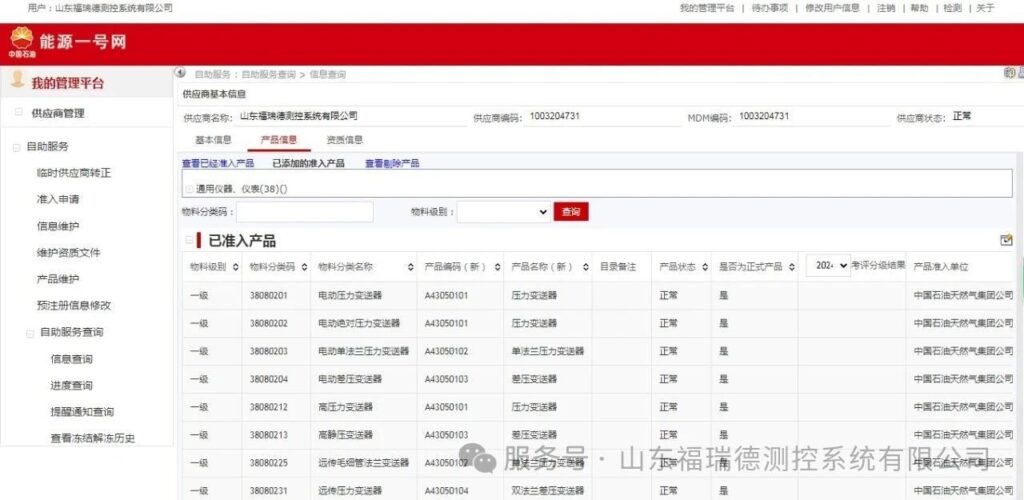The image size is (1024, 500).
Task: Open 提醒通知查询 in the sidebar
Action: tap(82, 412)
